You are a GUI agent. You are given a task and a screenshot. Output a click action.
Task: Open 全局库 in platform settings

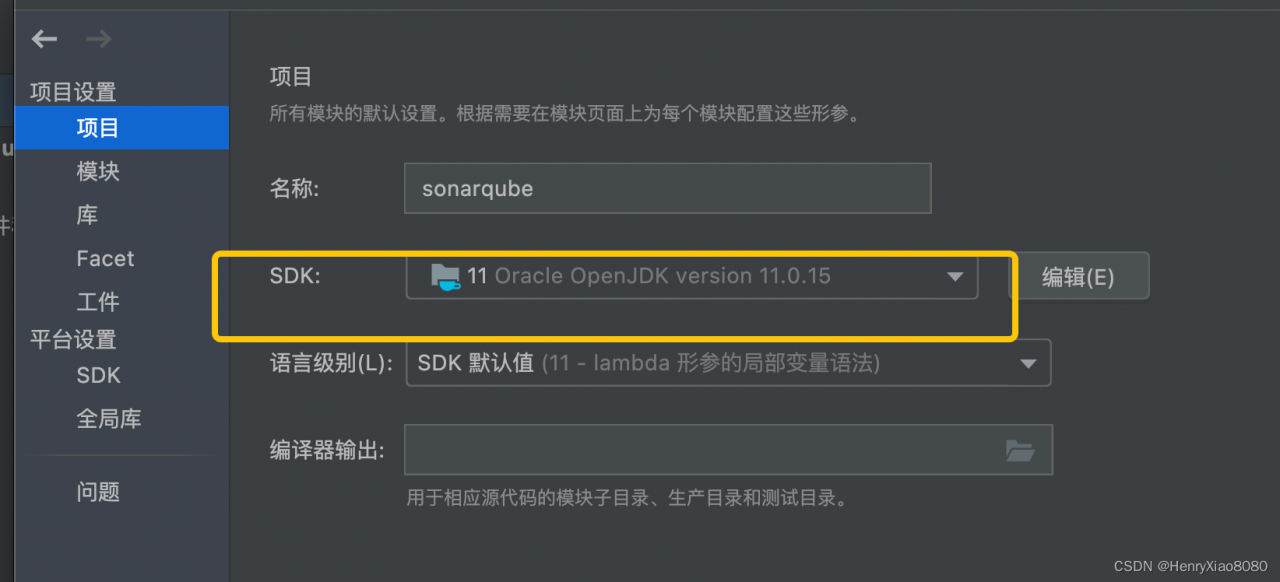click(109, 419)
